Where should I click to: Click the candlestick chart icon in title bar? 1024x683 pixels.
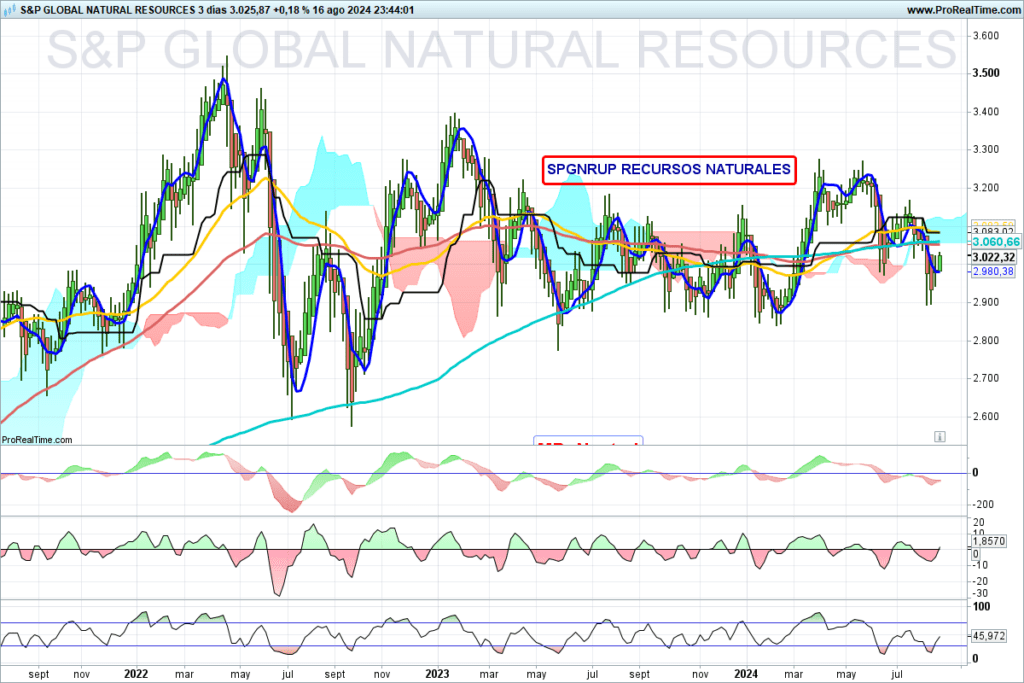9,10
